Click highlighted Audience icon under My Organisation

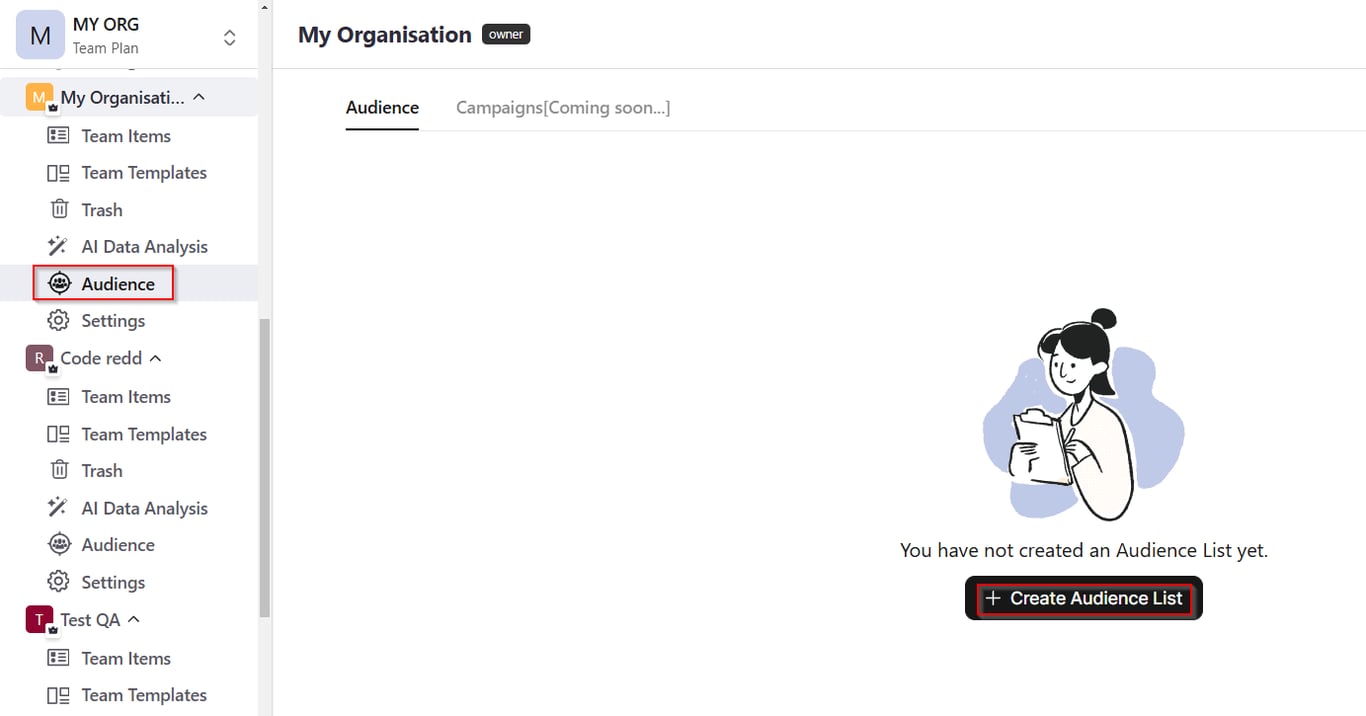pyautogui.click(x=59, y=284)
